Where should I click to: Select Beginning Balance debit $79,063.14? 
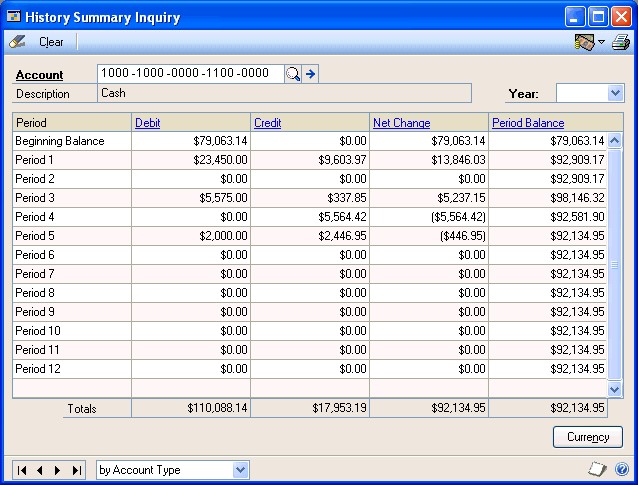tap(220, 141)
